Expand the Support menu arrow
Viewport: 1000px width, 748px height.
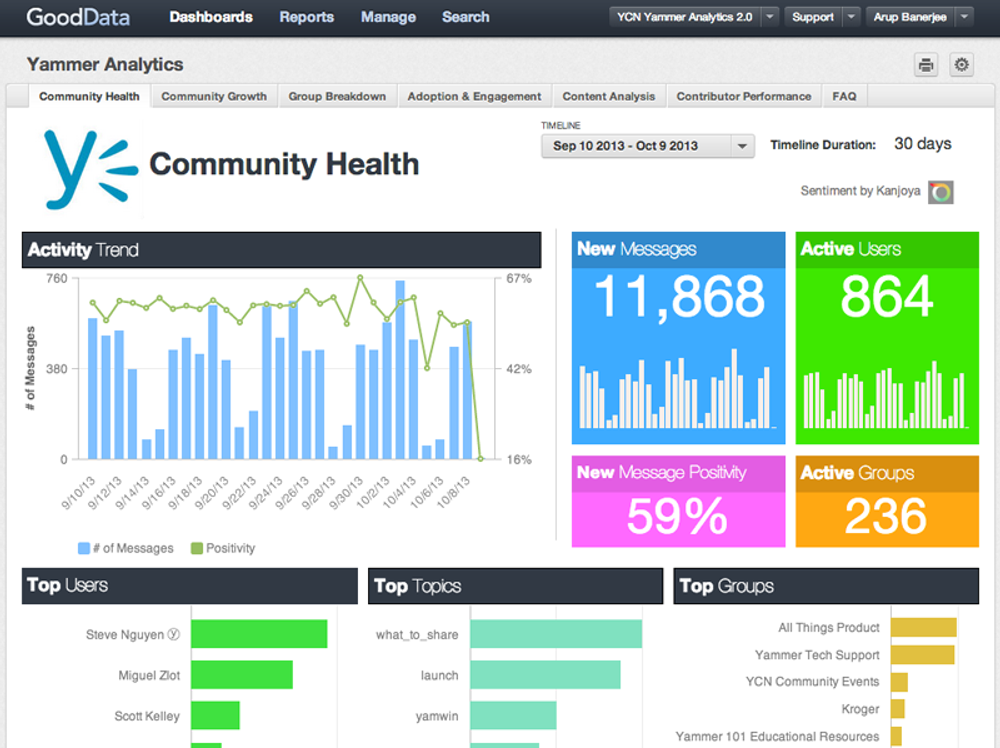tap(851, 17)
